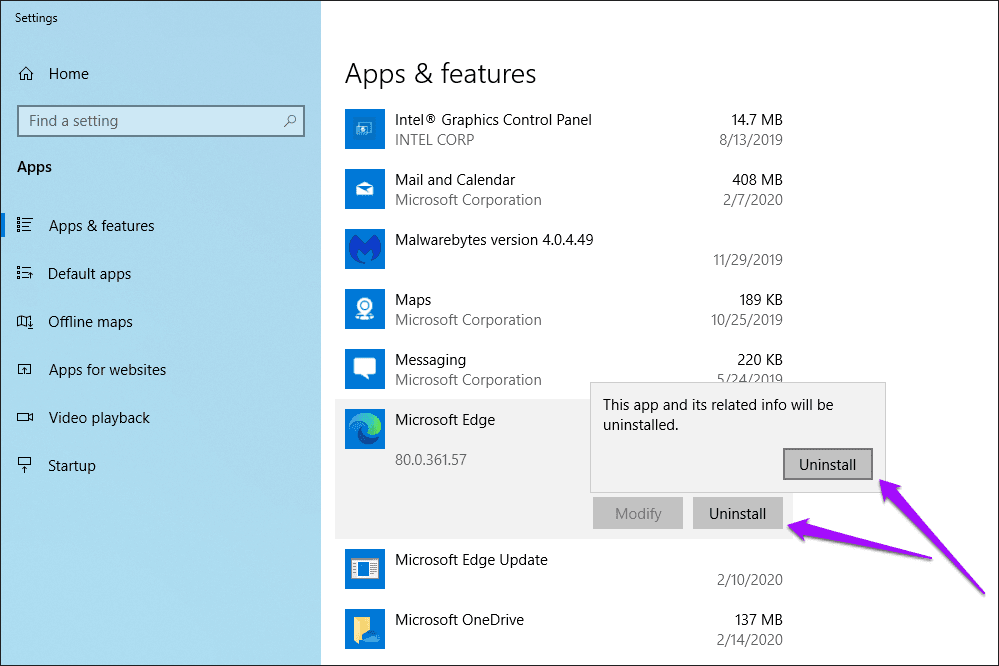Screen dimensions: 999x666
Task: Click the Video playback camera icon
Action: pos(25,417)
